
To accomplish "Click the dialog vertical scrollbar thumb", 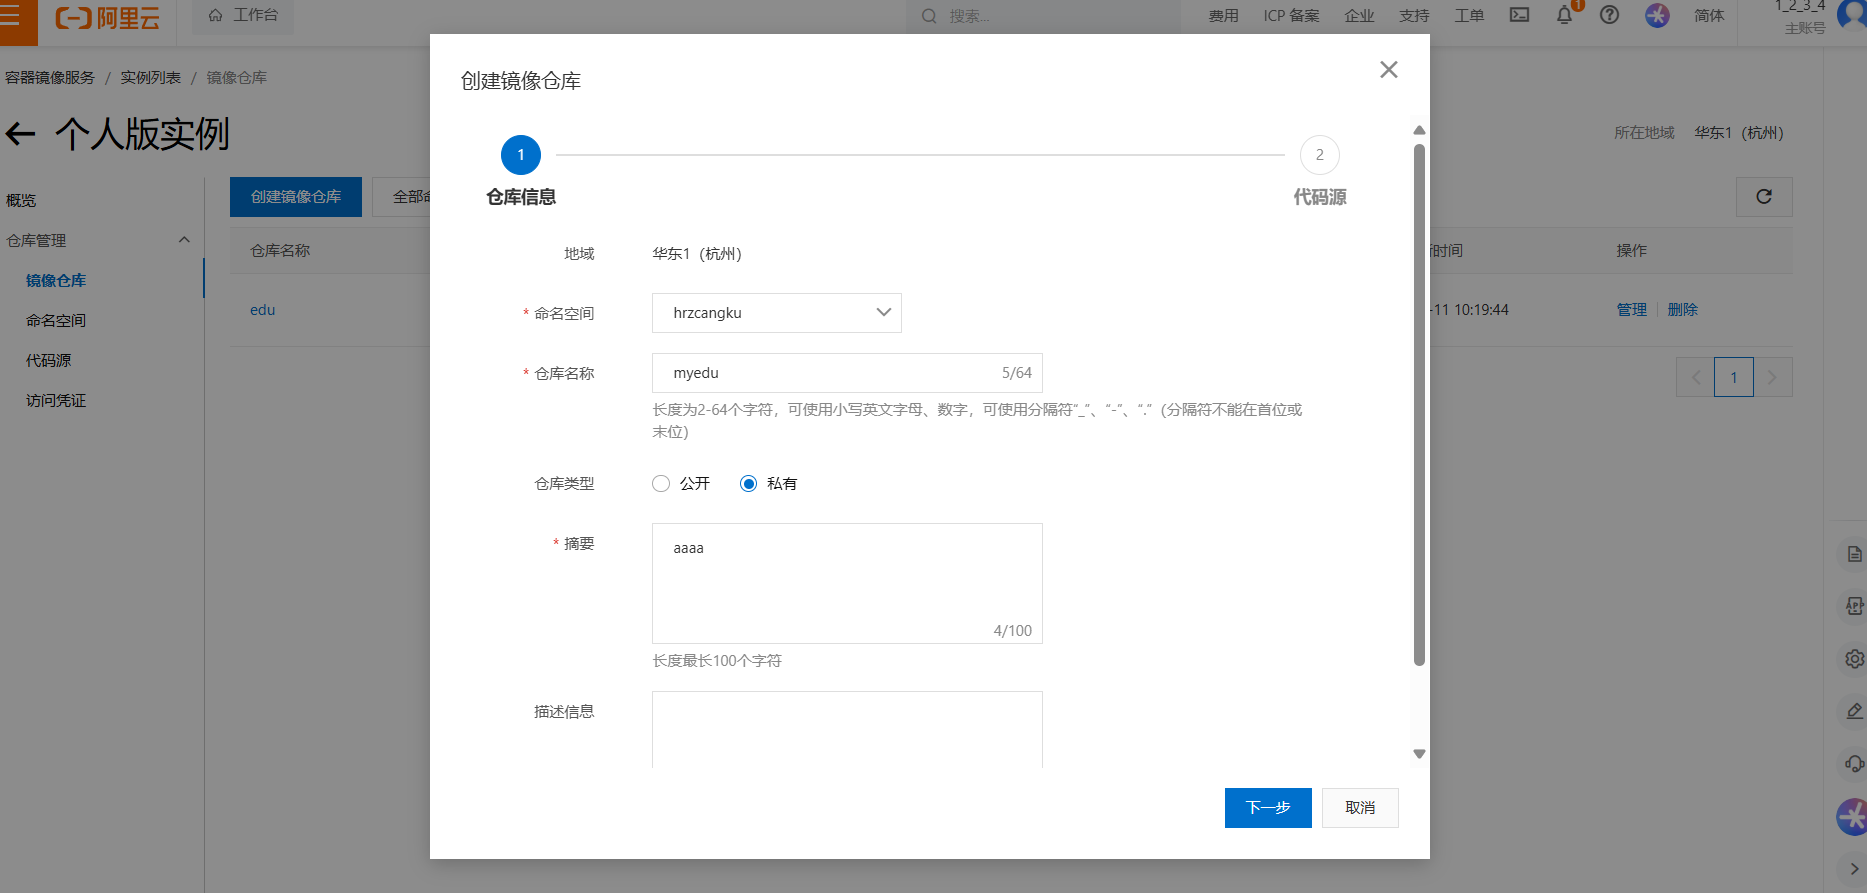I will pos(1419,405).
